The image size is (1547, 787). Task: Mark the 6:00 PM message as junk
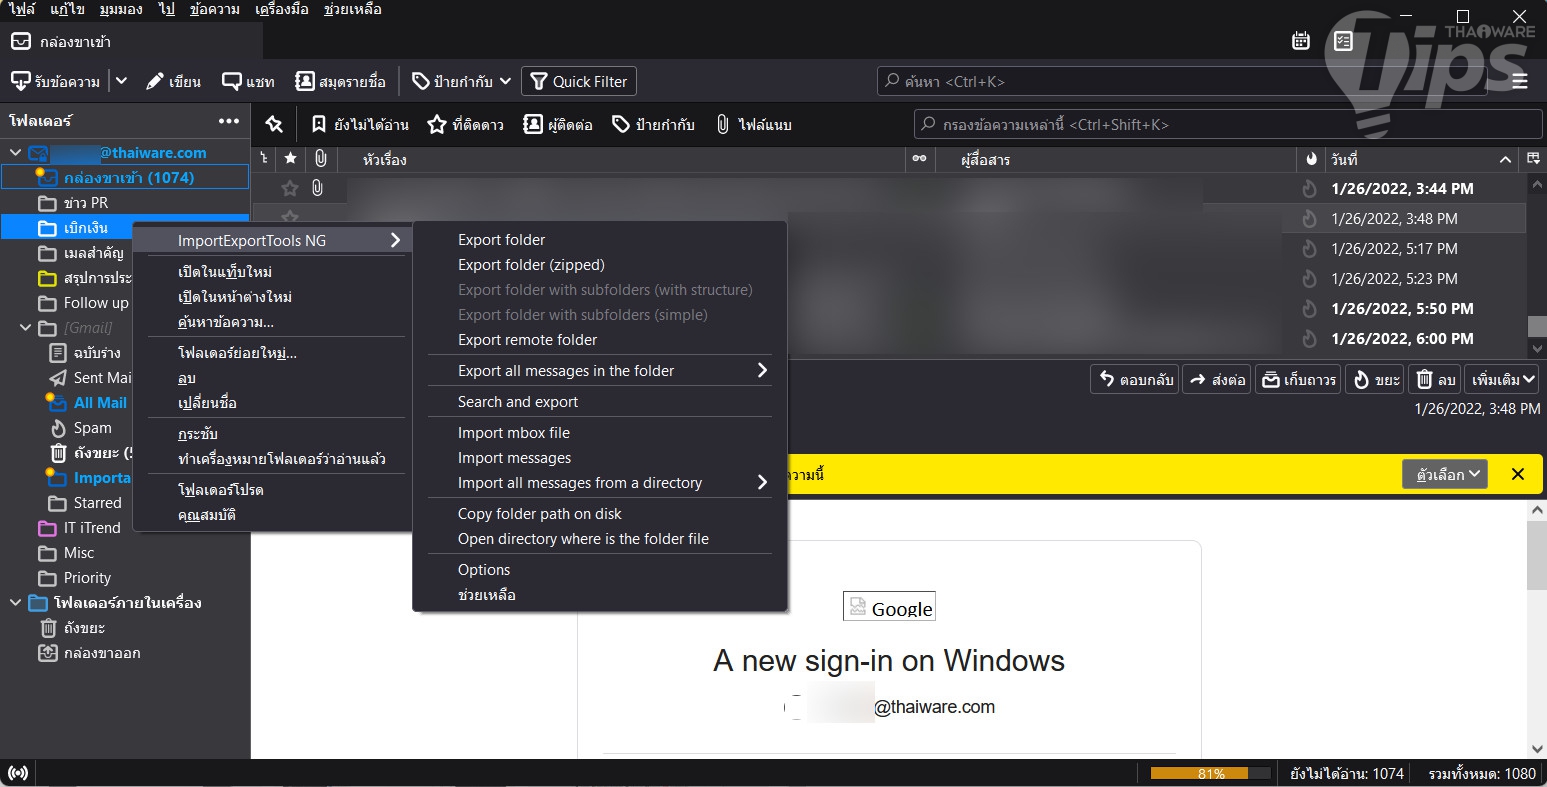pos(1309,338)
